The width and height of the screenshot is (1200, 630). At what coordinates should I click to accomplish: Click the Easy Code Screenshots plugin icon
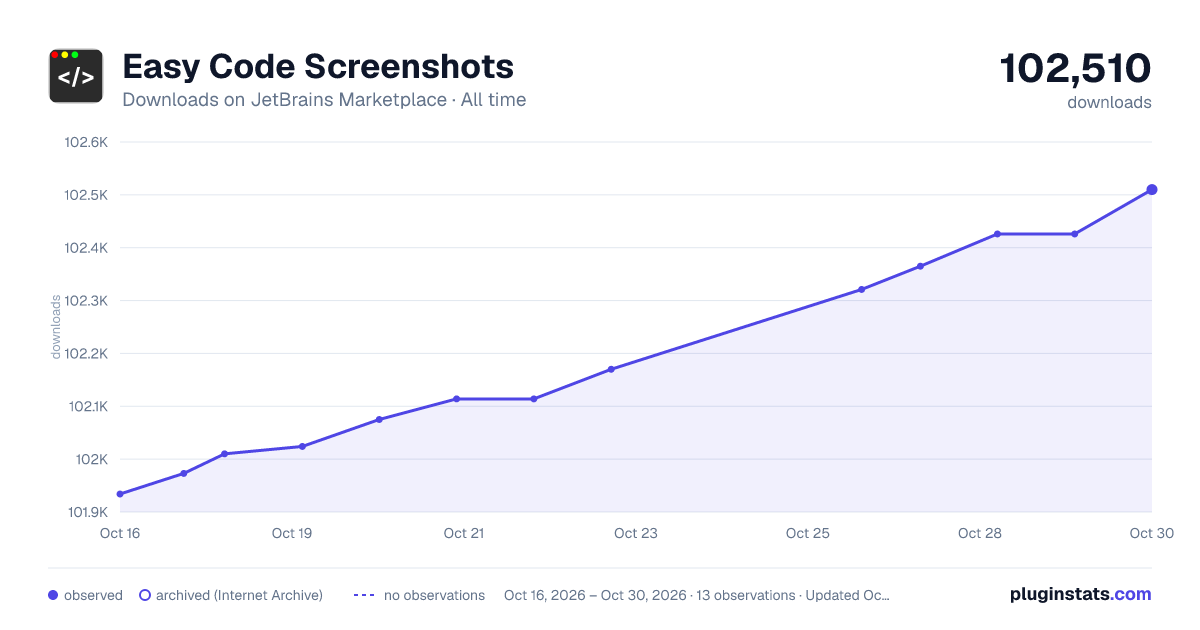(76, 76)
